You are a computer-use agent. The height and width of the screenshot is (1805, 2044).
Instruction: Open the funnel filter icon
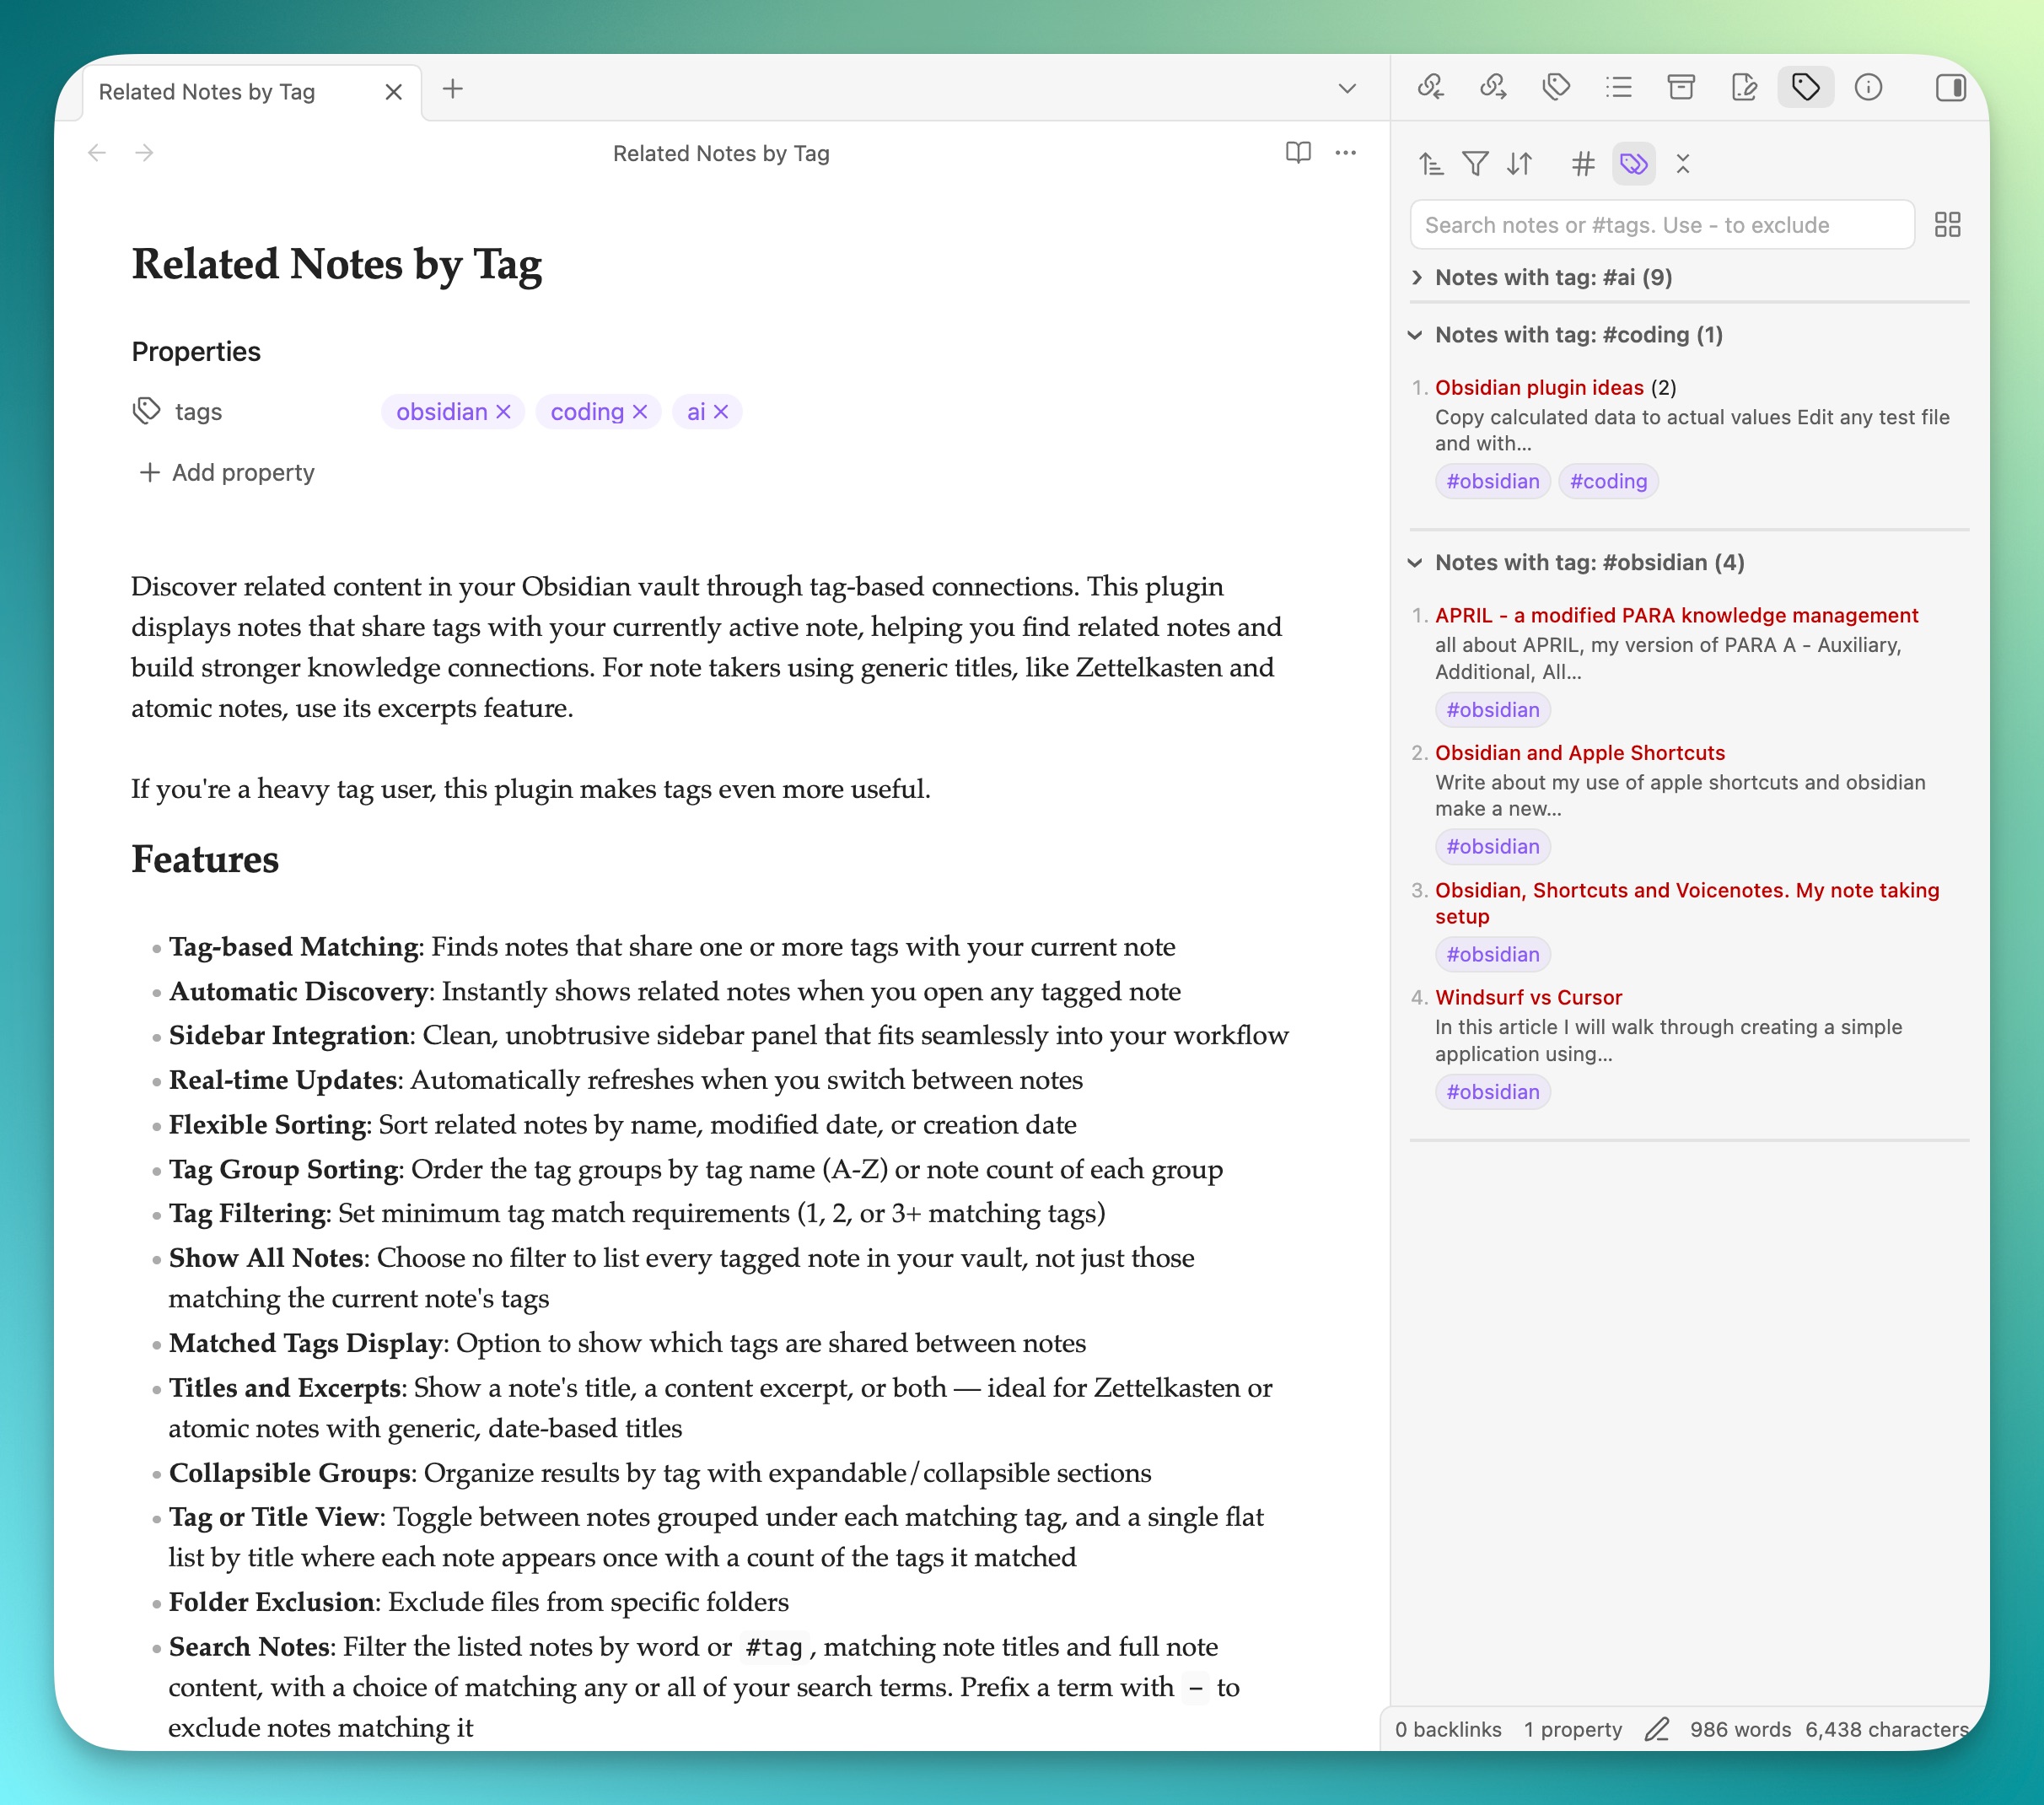[x=1475, y=164]
